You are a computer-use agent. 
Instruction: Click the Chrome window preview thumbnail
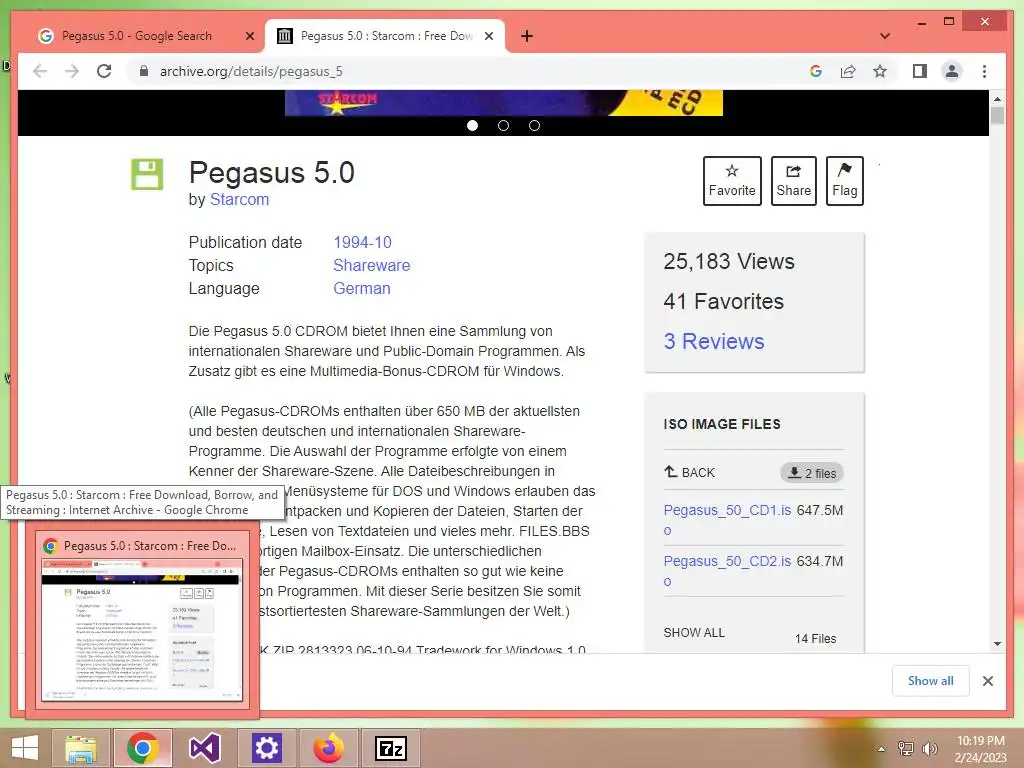click(142, 630)
